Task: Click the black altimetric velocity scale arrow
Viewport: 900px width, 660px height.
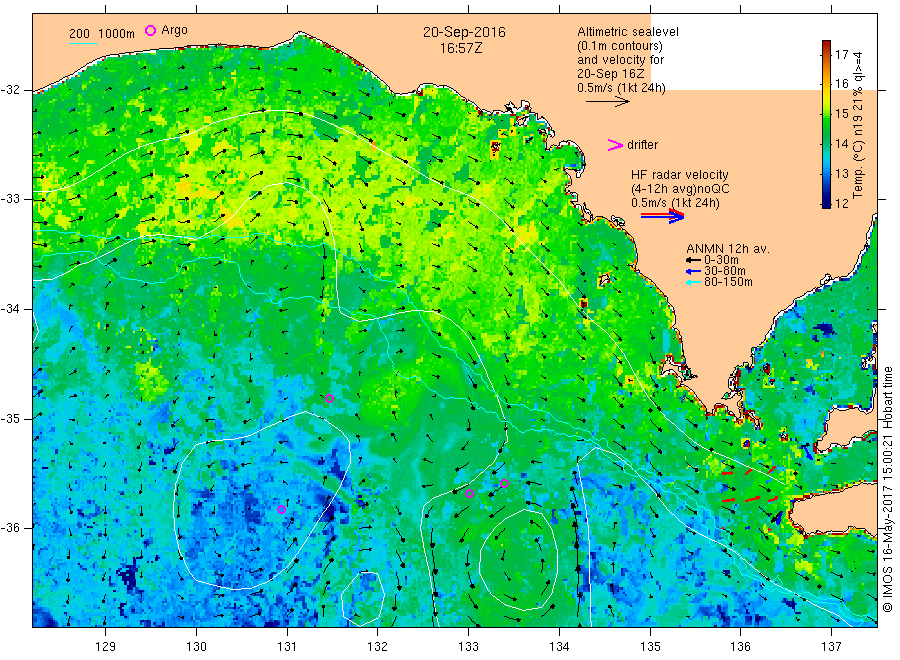Action: 607,102
